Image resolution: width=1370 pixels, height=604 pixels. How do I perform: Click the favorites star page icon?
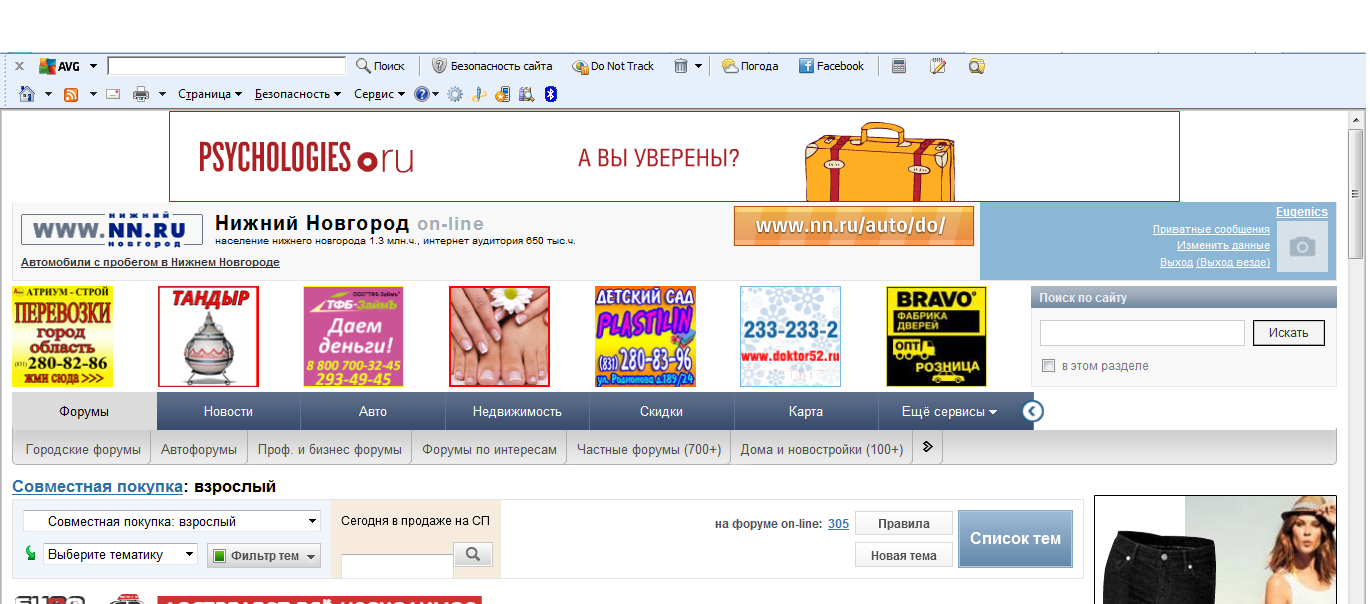pyautogui.click(x=502, y=94)
